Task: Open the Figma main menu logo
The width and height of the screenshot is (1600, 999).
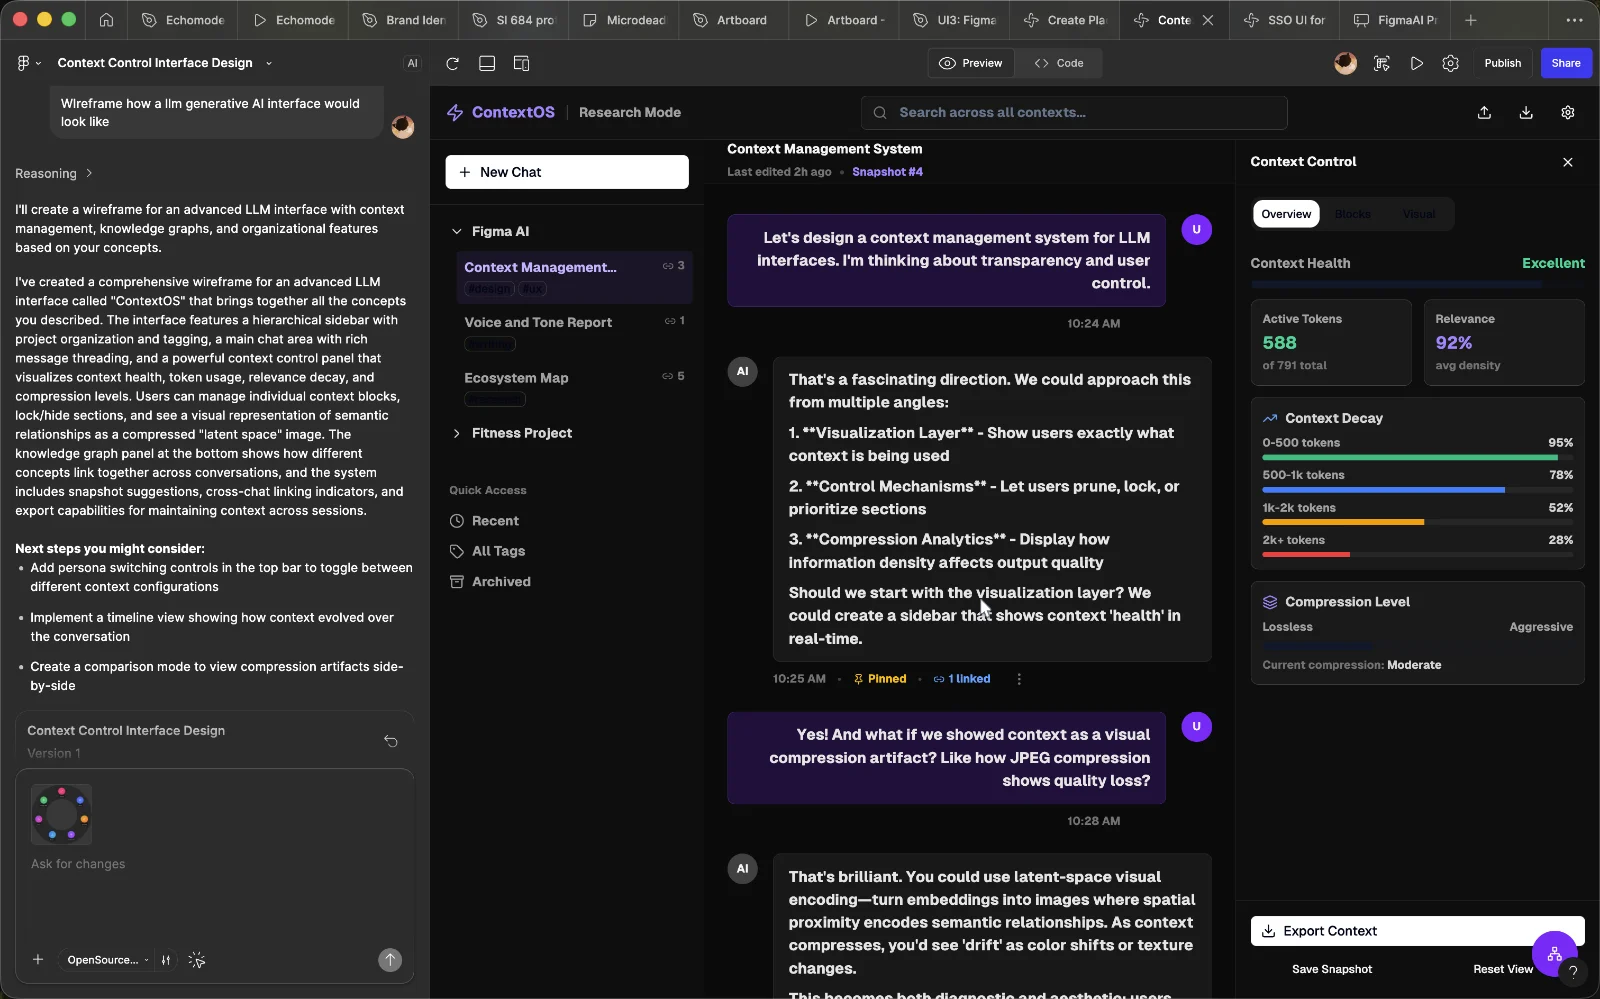Action: [x=23, y=63]
